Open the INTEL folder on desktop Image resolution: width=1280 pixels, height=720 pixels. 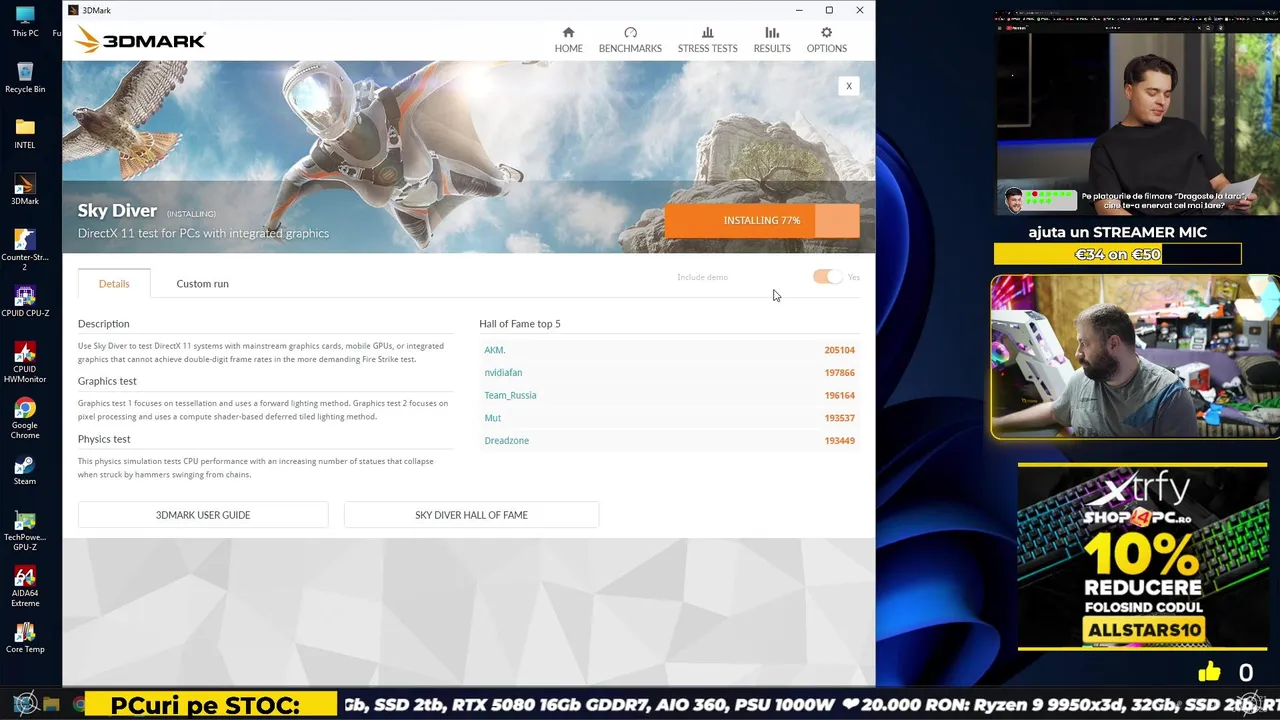click(25, 133)
